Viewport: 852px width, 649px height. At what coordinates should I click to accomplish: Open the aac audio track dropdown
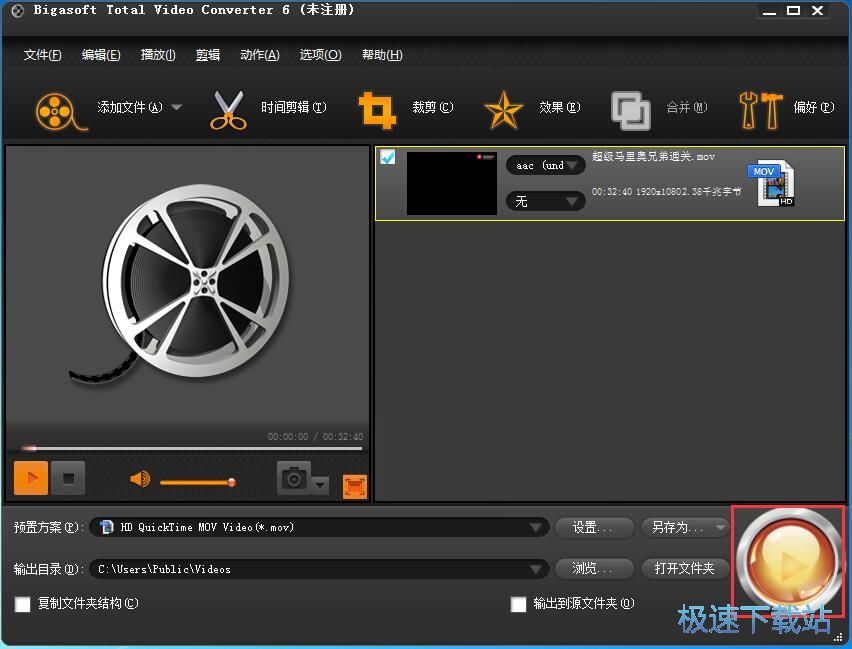click(545, 165)
